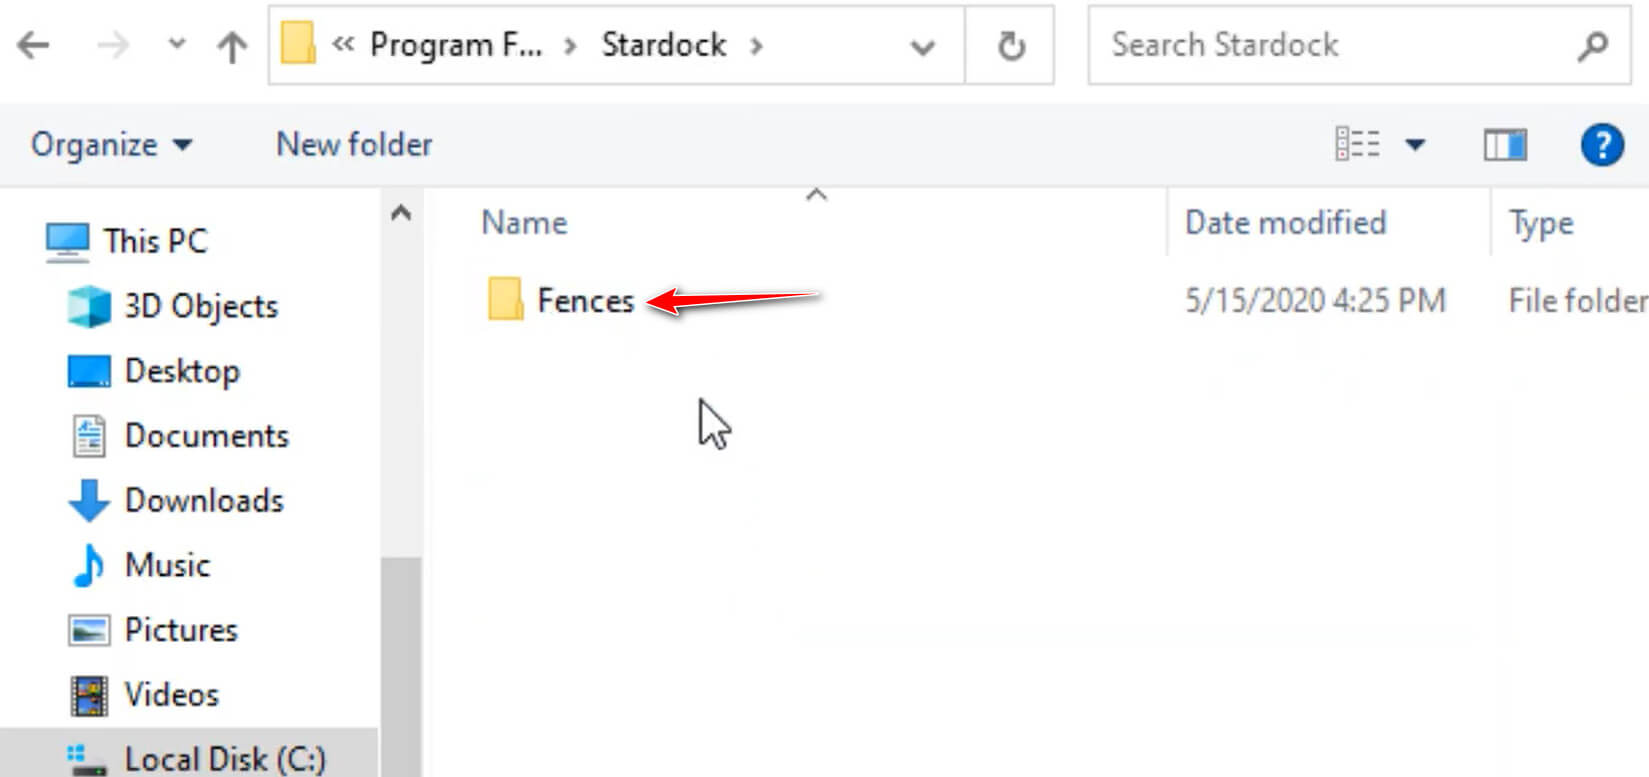Screen dimensions: 1649x777
Task: Click the Back navigation arrow
Action: point(34,45)
